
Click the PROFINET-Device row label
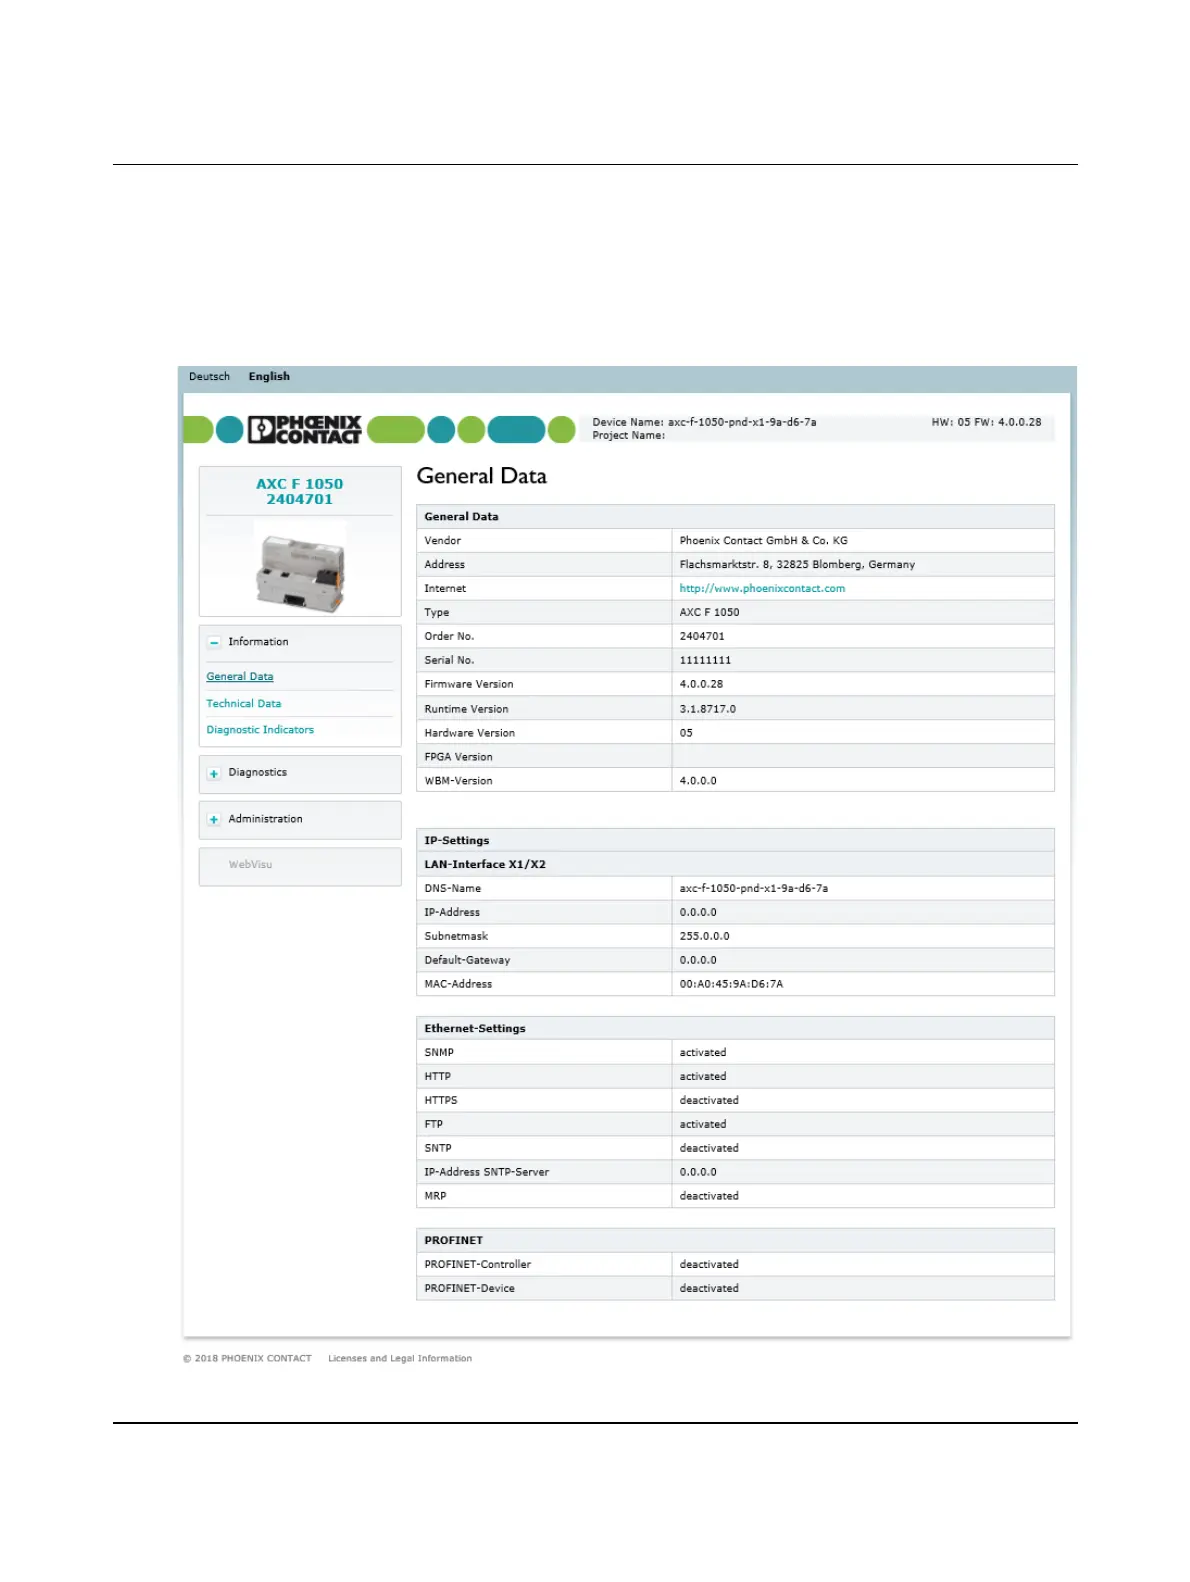(469, 1289)
